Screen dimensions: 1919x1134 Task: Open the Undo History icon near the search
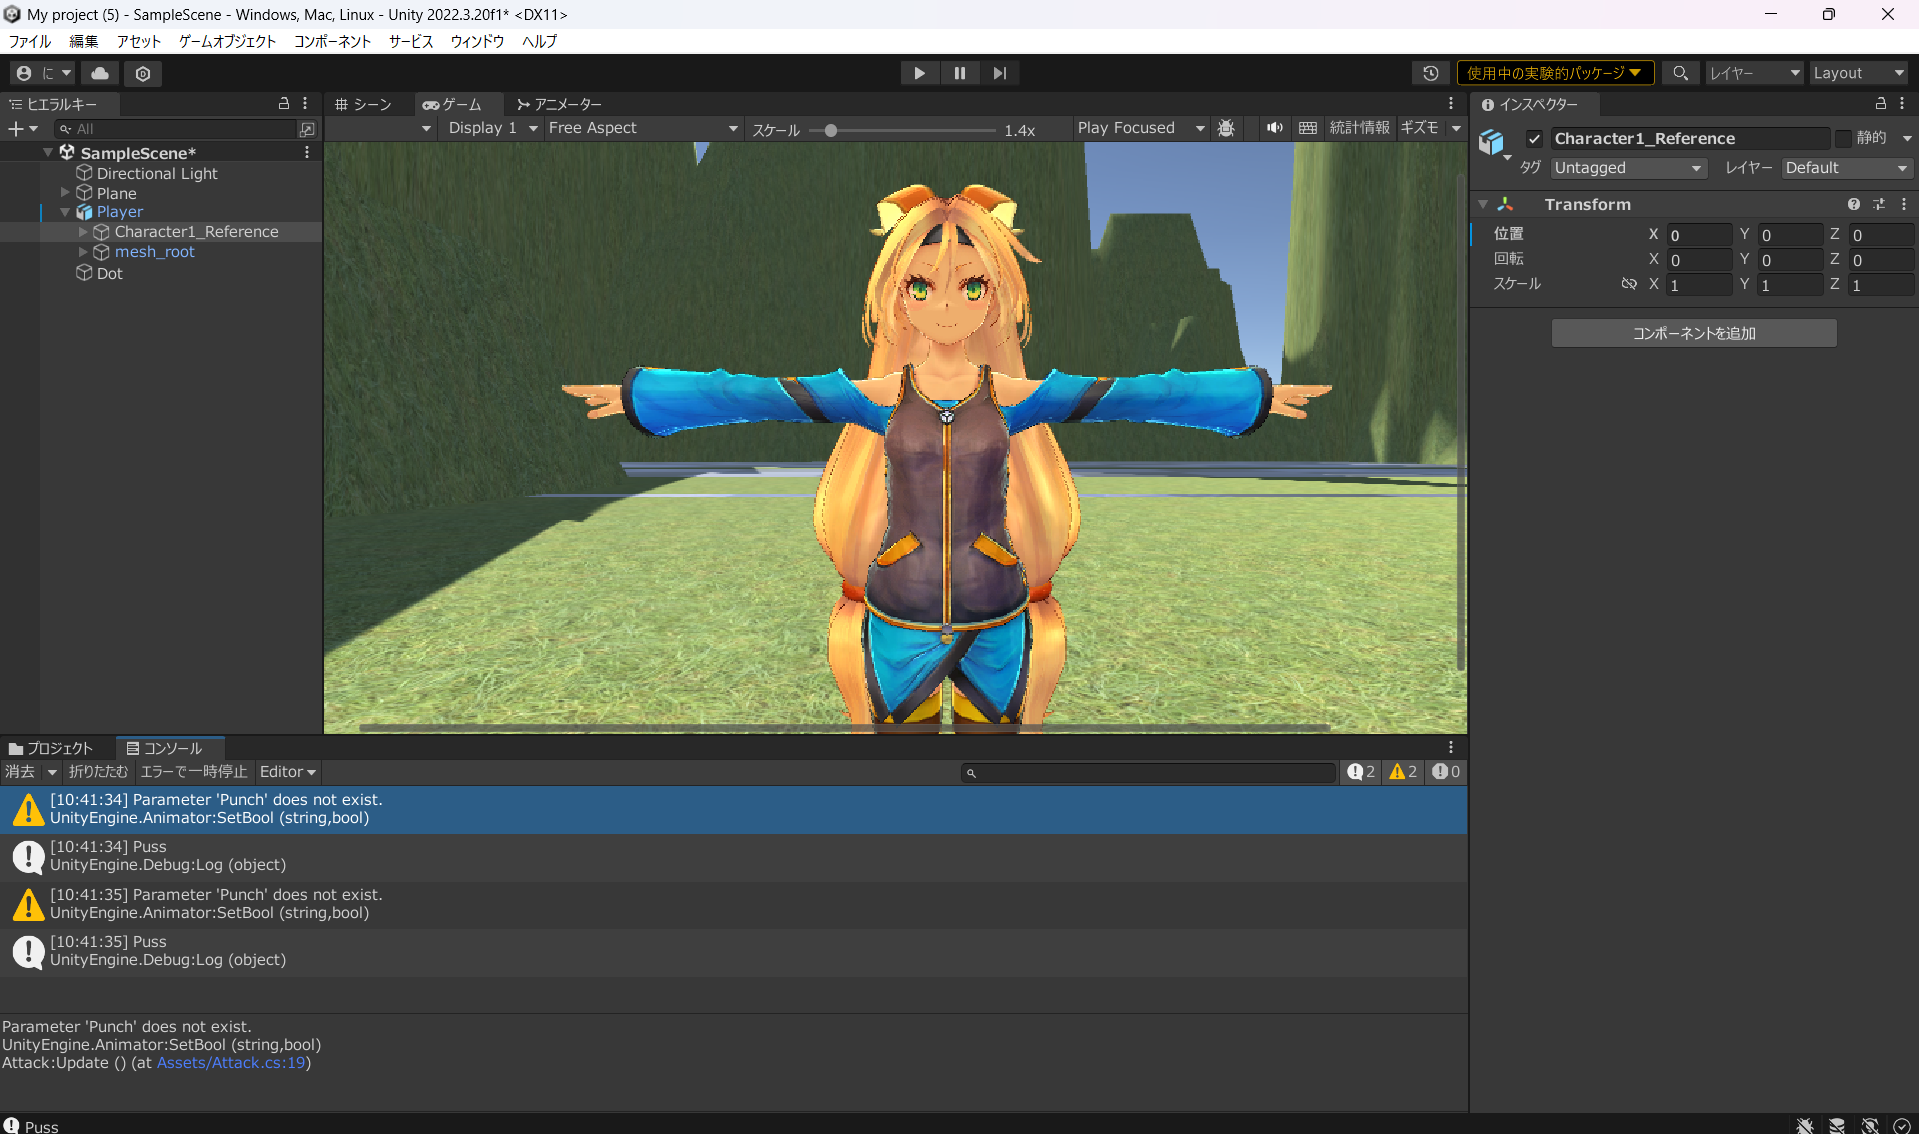click(x=1430, y=72)
